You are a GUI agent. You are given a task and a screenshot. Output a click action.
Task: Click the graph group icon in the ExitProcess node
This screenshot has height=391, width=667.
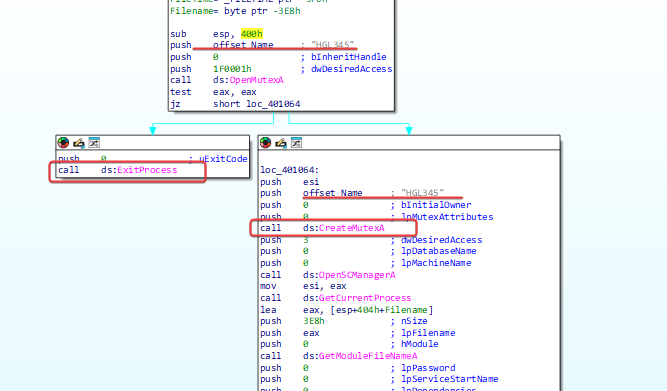click(x=94, y=143)
